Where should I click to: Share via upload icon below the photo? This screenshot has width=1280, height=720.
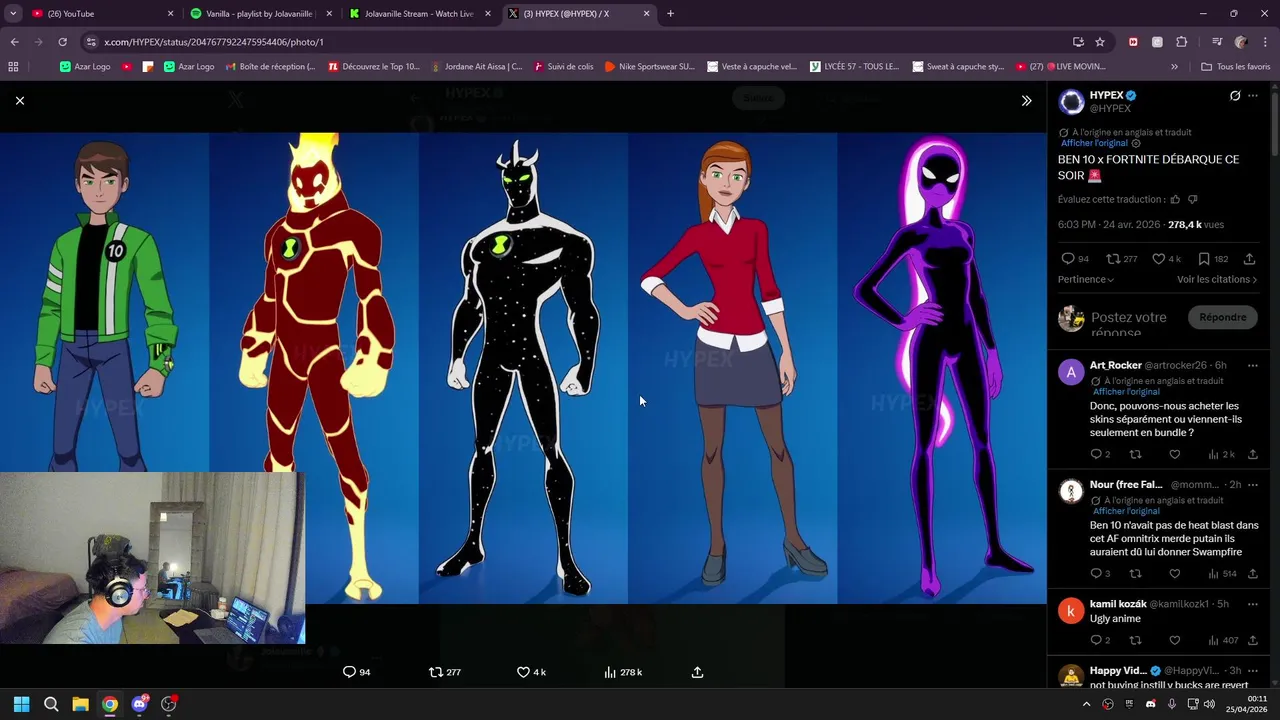click(697, 672)
